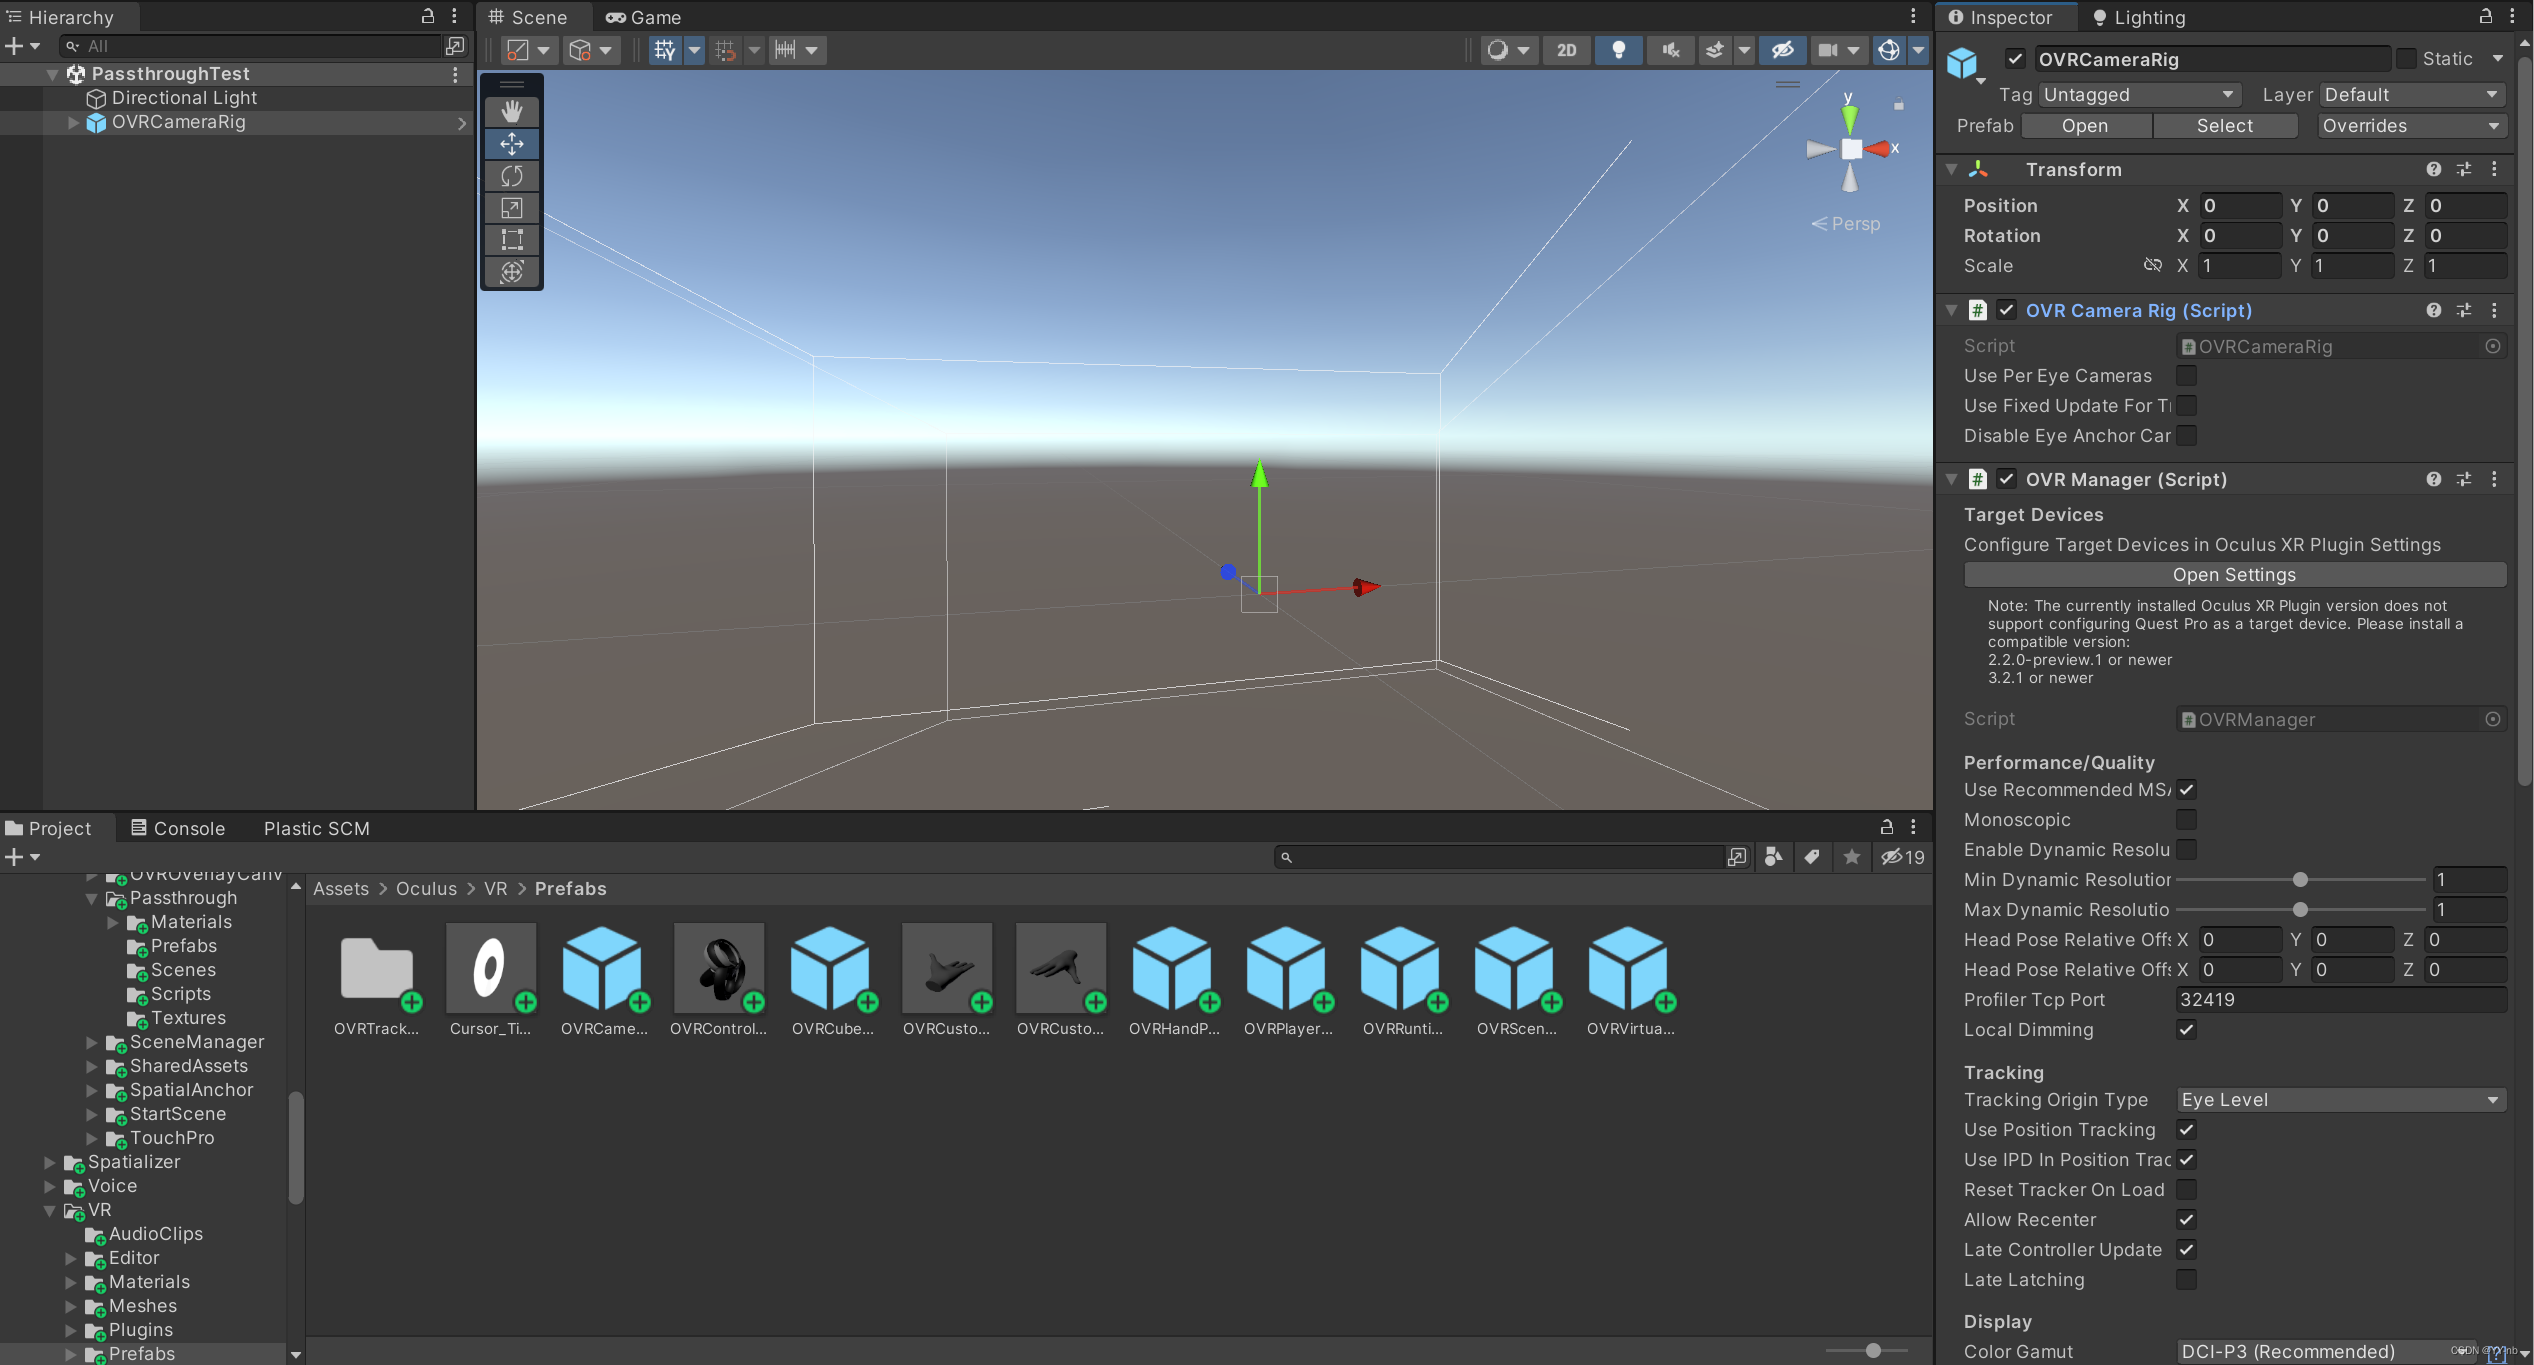Enable the Static checkbox
The image size is (2534, 1365).
[2406, 59]
